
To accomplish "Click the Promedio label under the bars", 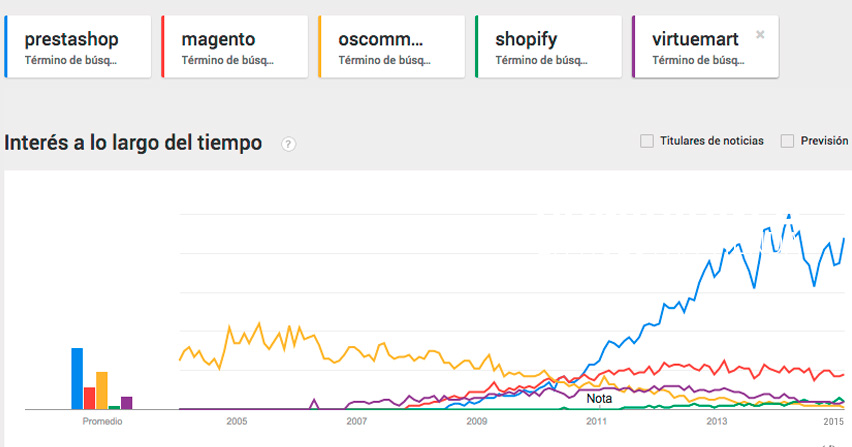I will click(x=102, y=423).
